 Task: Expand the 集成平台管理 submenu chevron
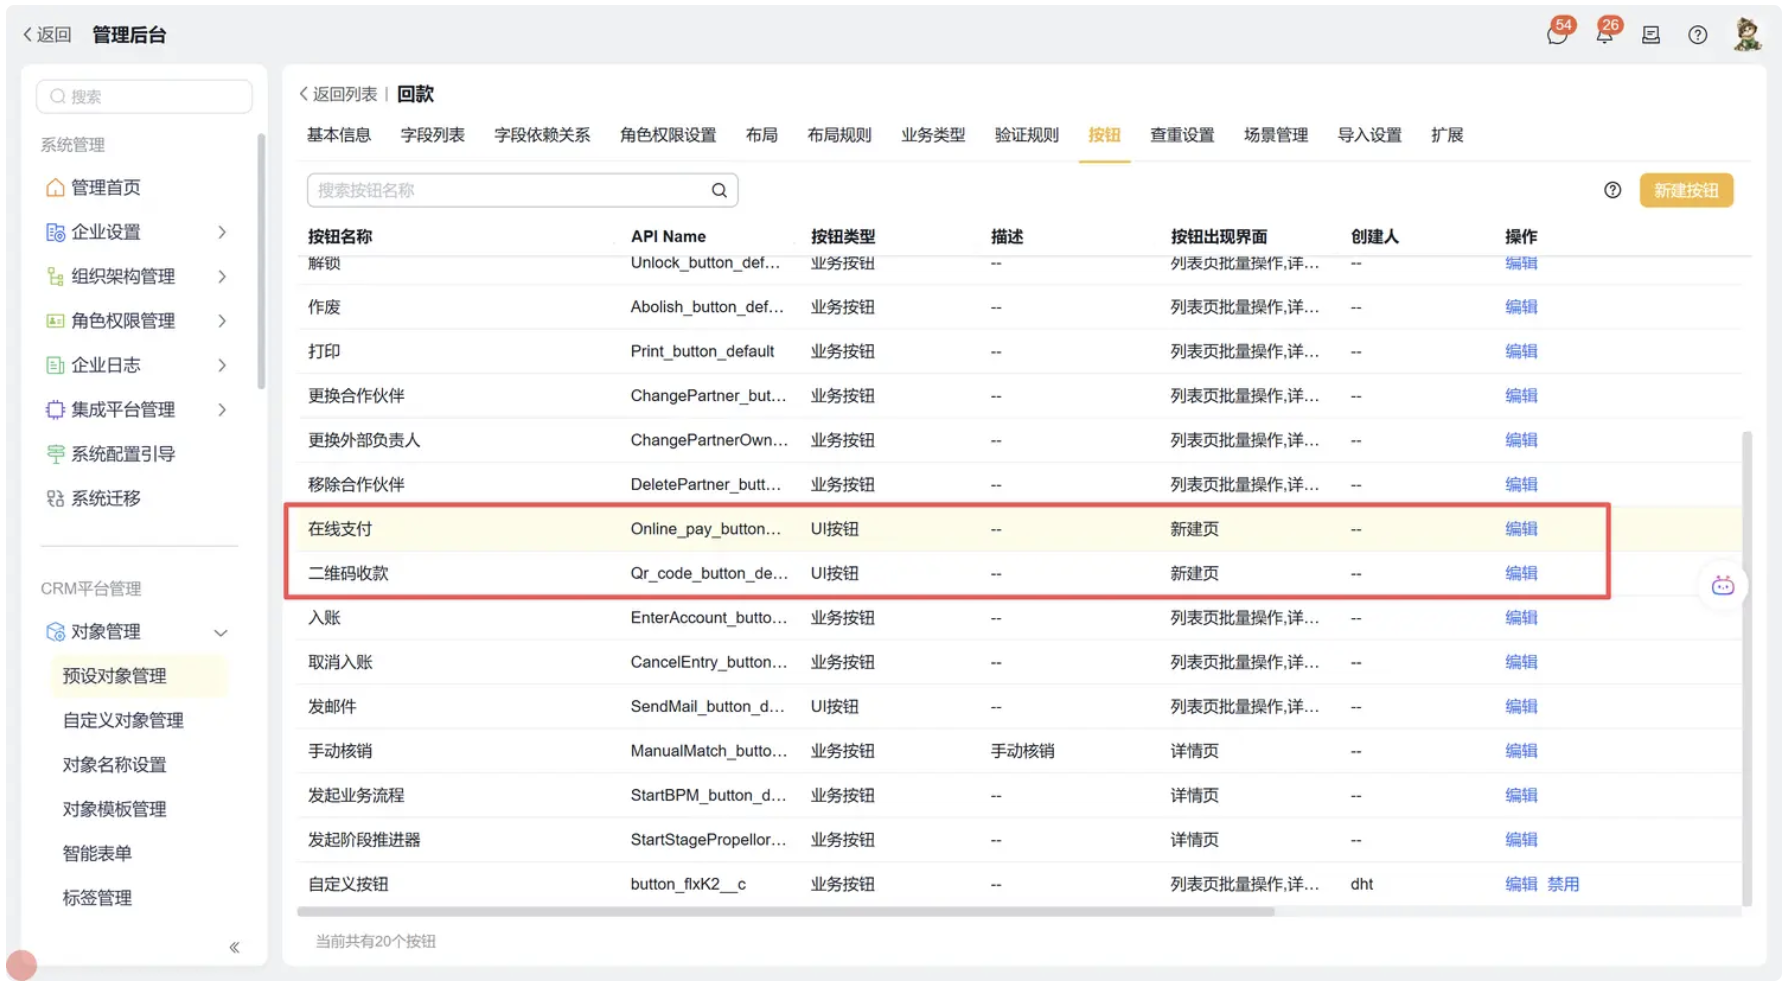click(x=222, y=409)
